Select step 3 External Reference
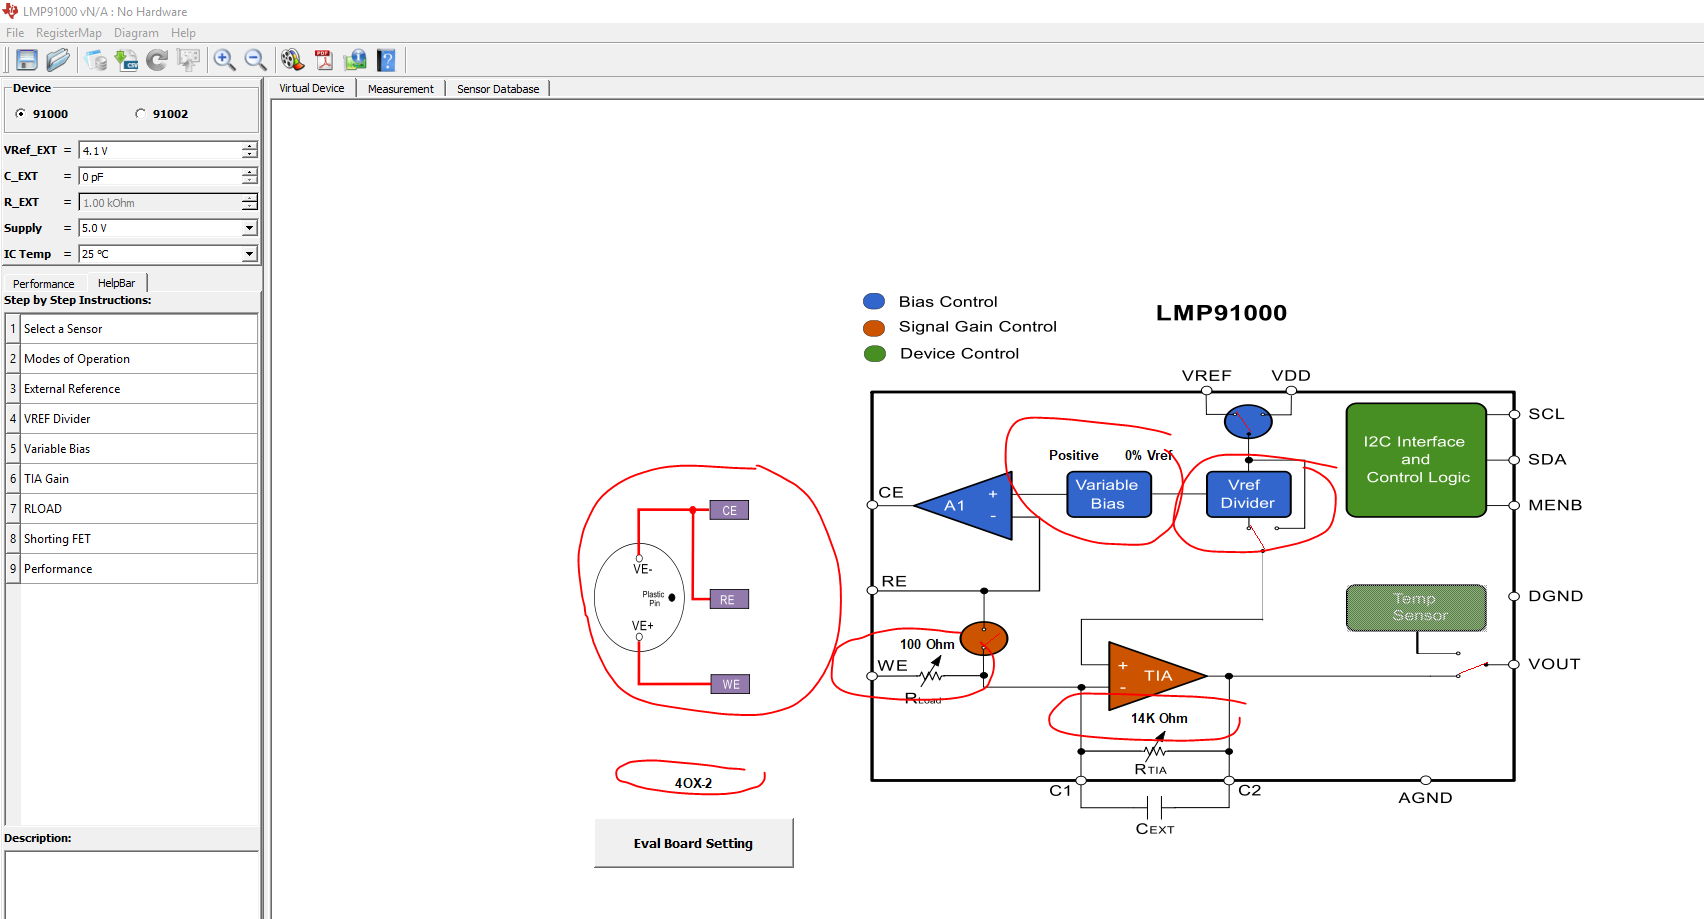 tap(131, 389)
